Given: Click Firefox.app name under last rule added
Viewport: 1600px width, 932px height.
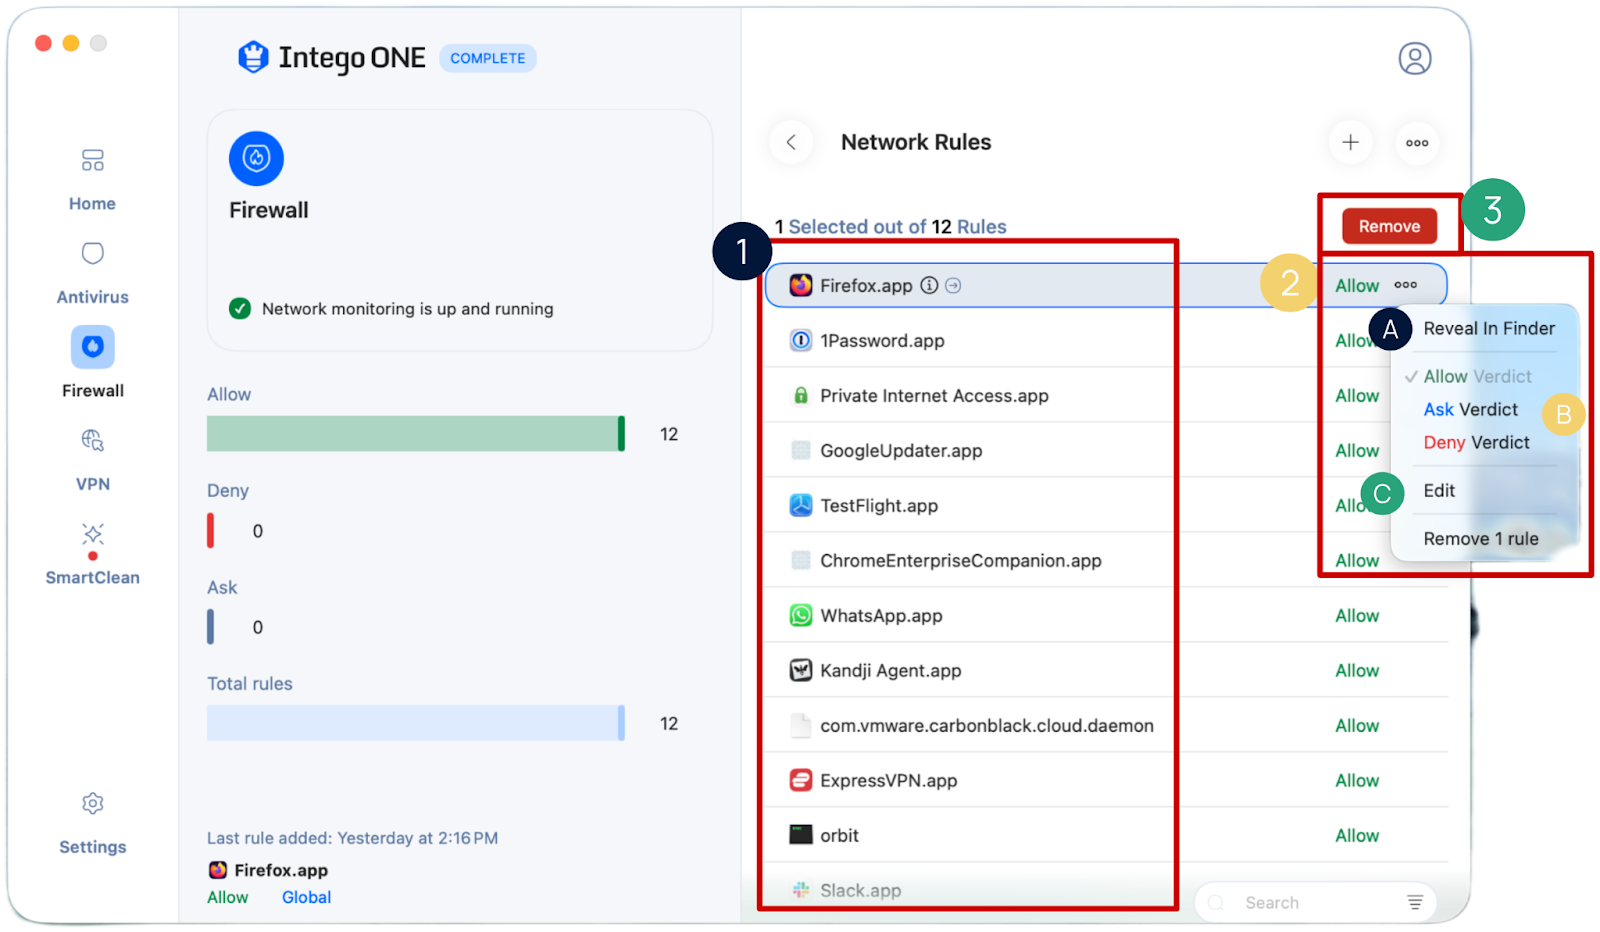Looking at the screenshot, I should 281,870.
